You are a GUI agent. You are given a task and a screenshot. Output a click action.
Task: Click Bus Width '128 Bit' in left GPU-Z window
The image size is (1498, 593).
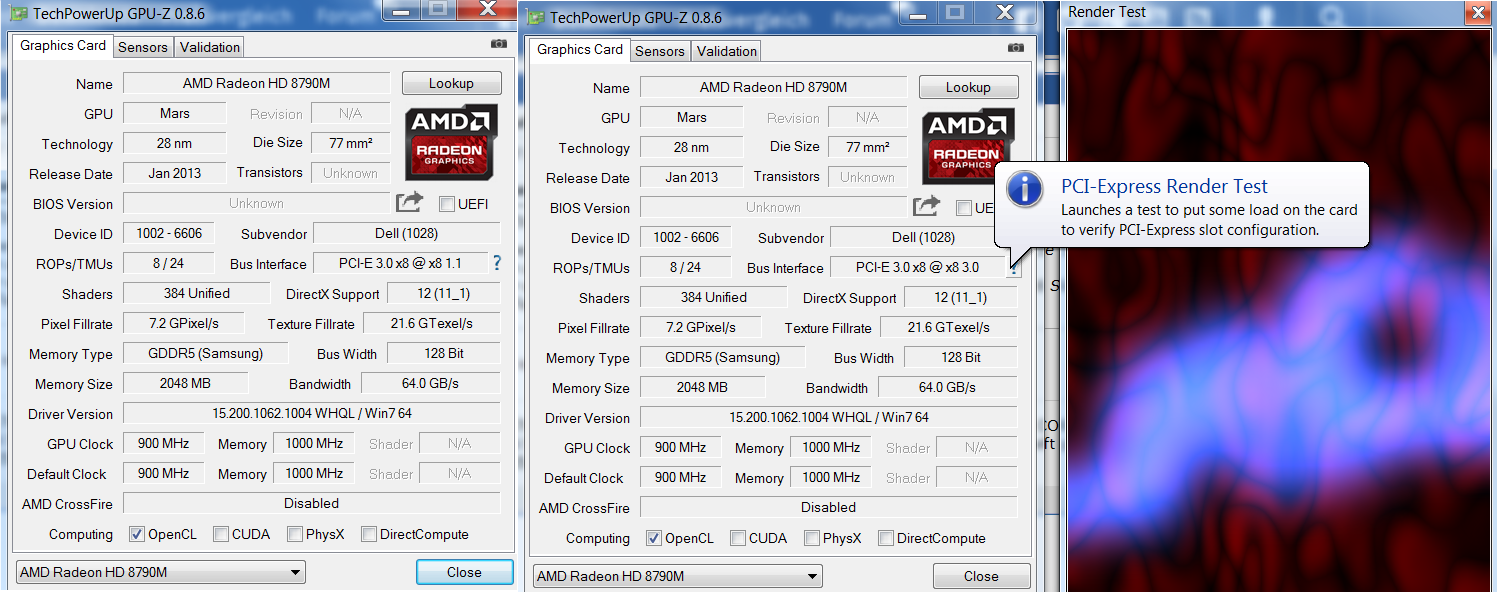click(x=444, y=353)
